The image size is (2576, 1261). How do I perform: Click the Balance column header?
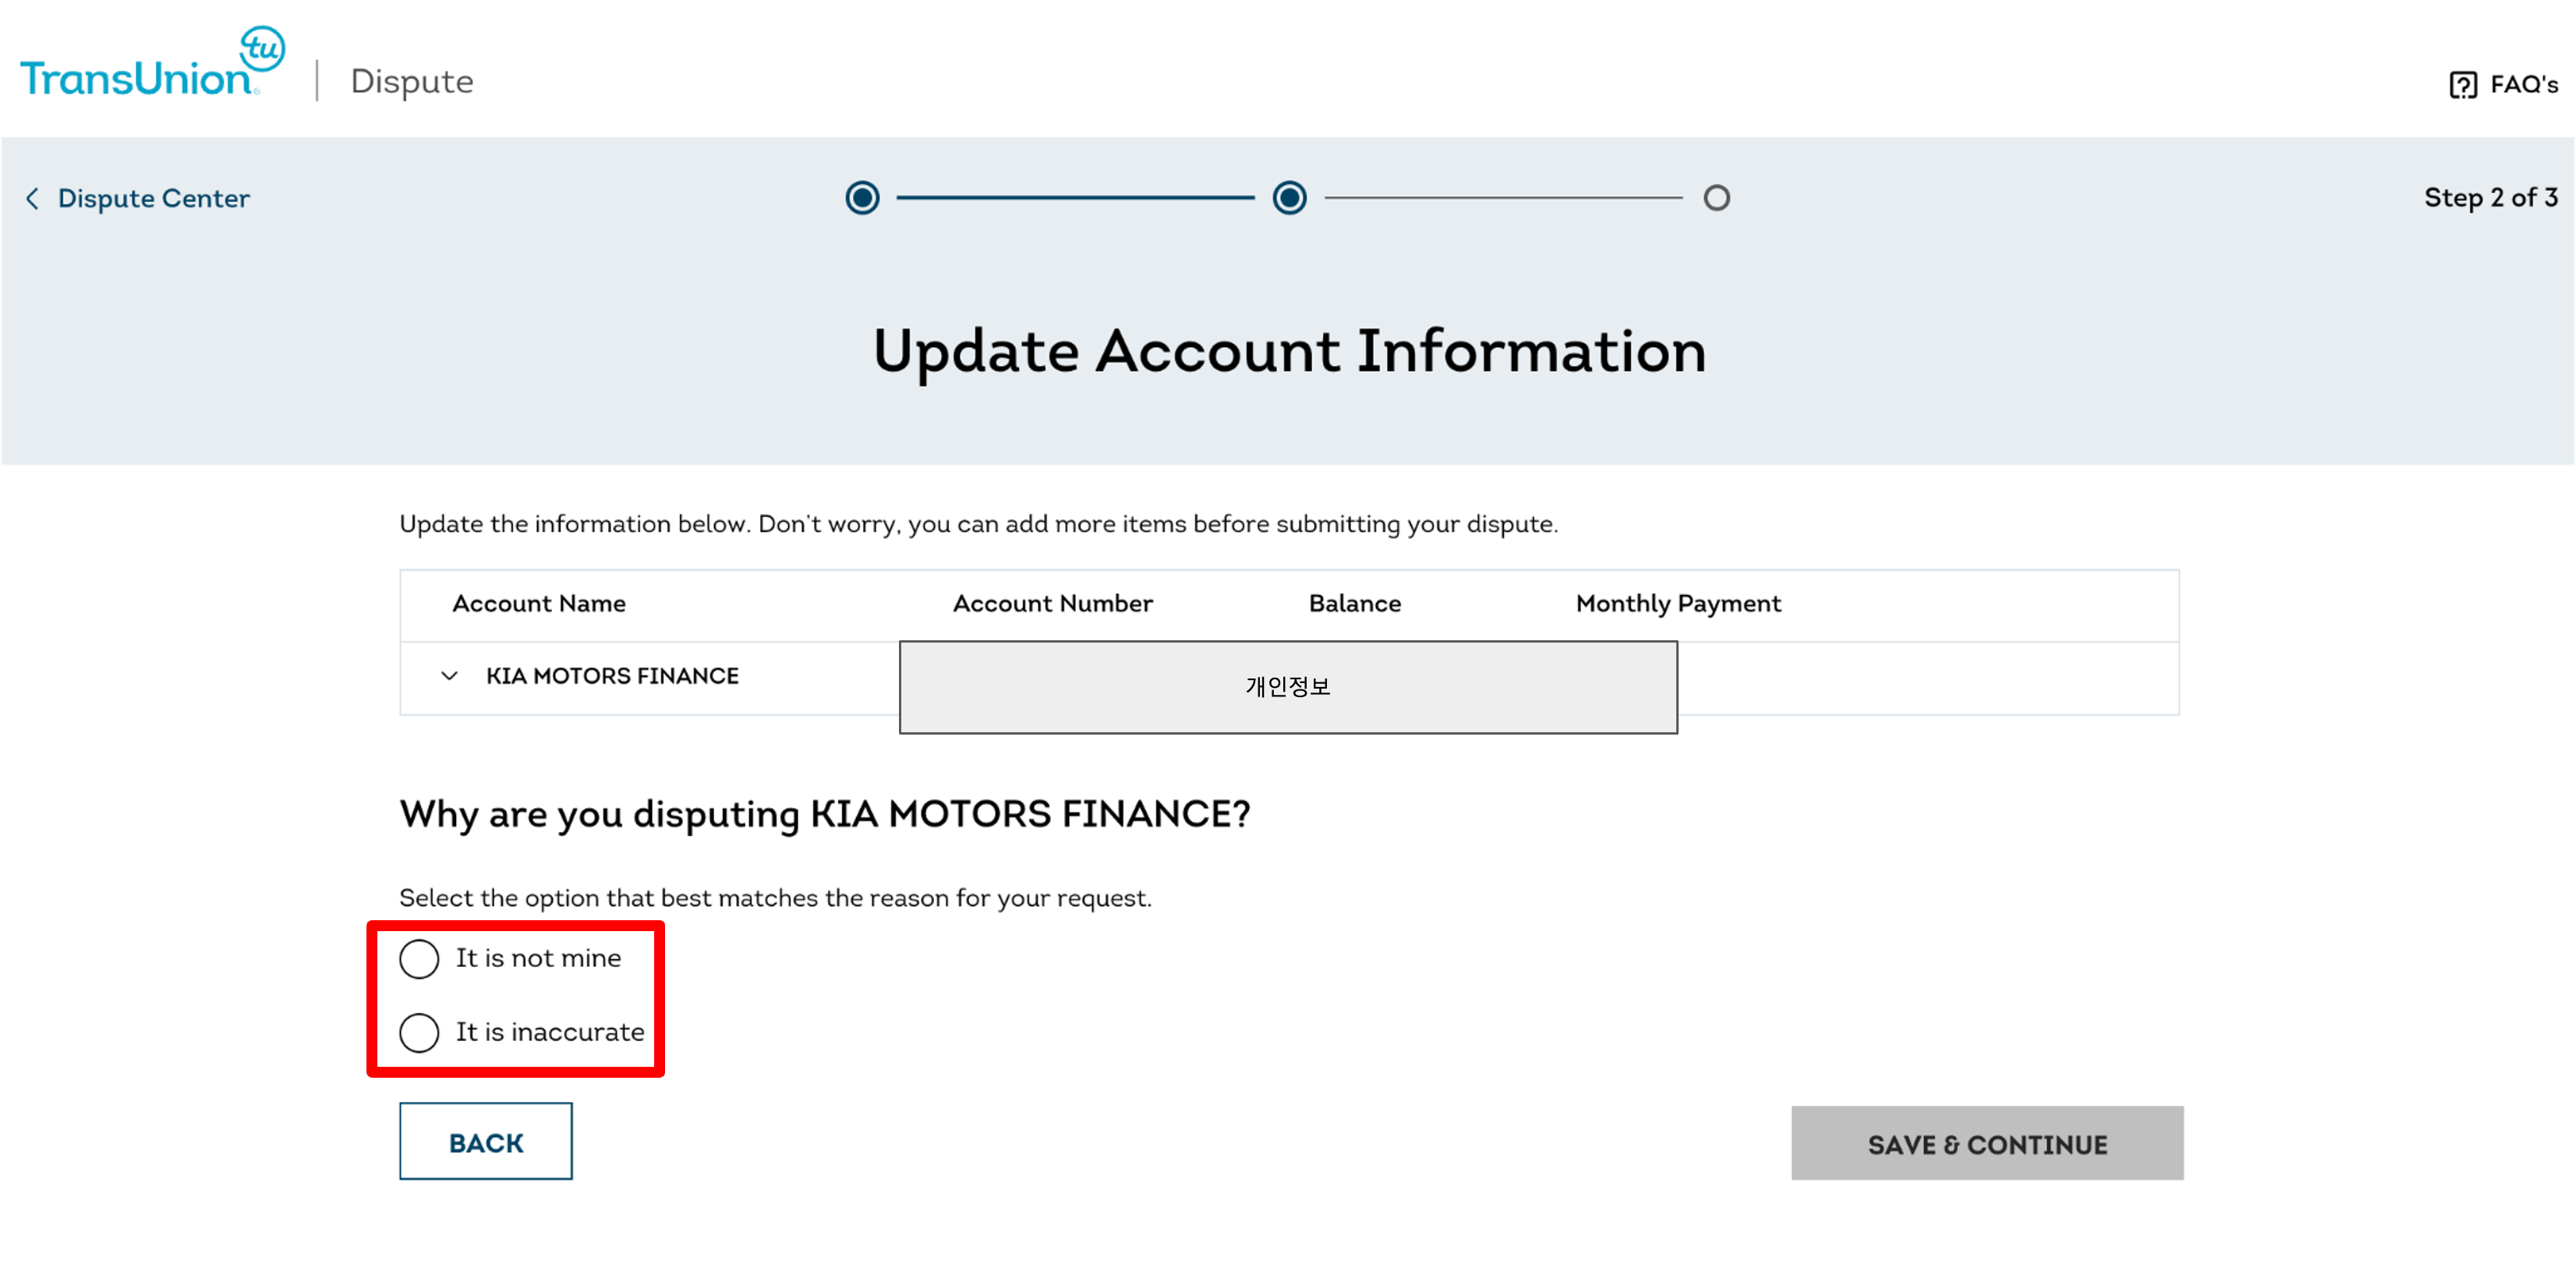[1354, 603]
